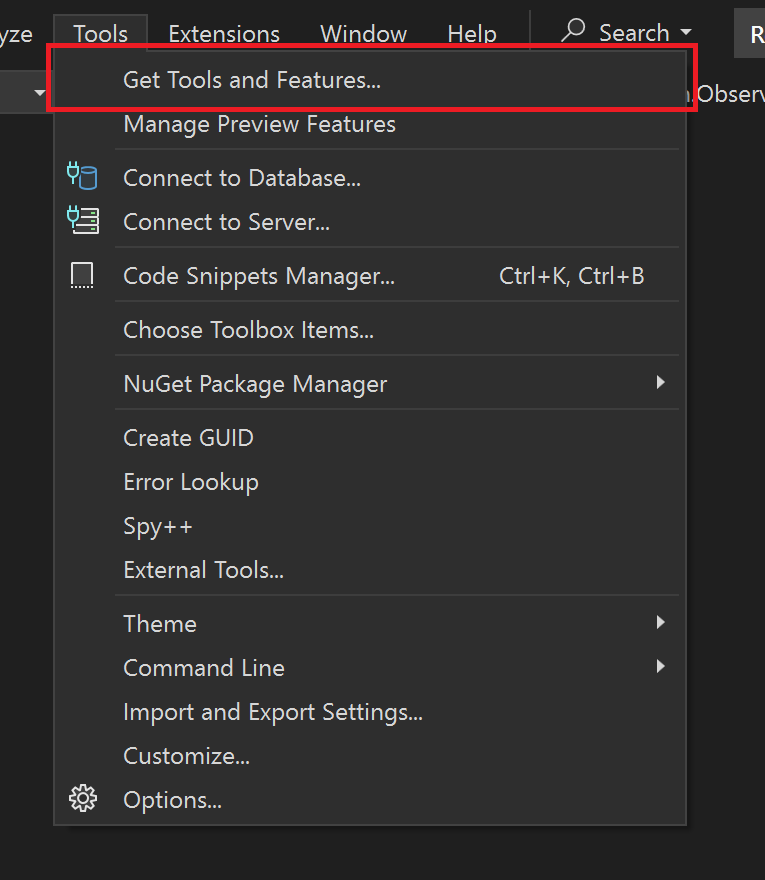
Task: Open the dropdown arrow left of the menu
Action: click(39, 93)
